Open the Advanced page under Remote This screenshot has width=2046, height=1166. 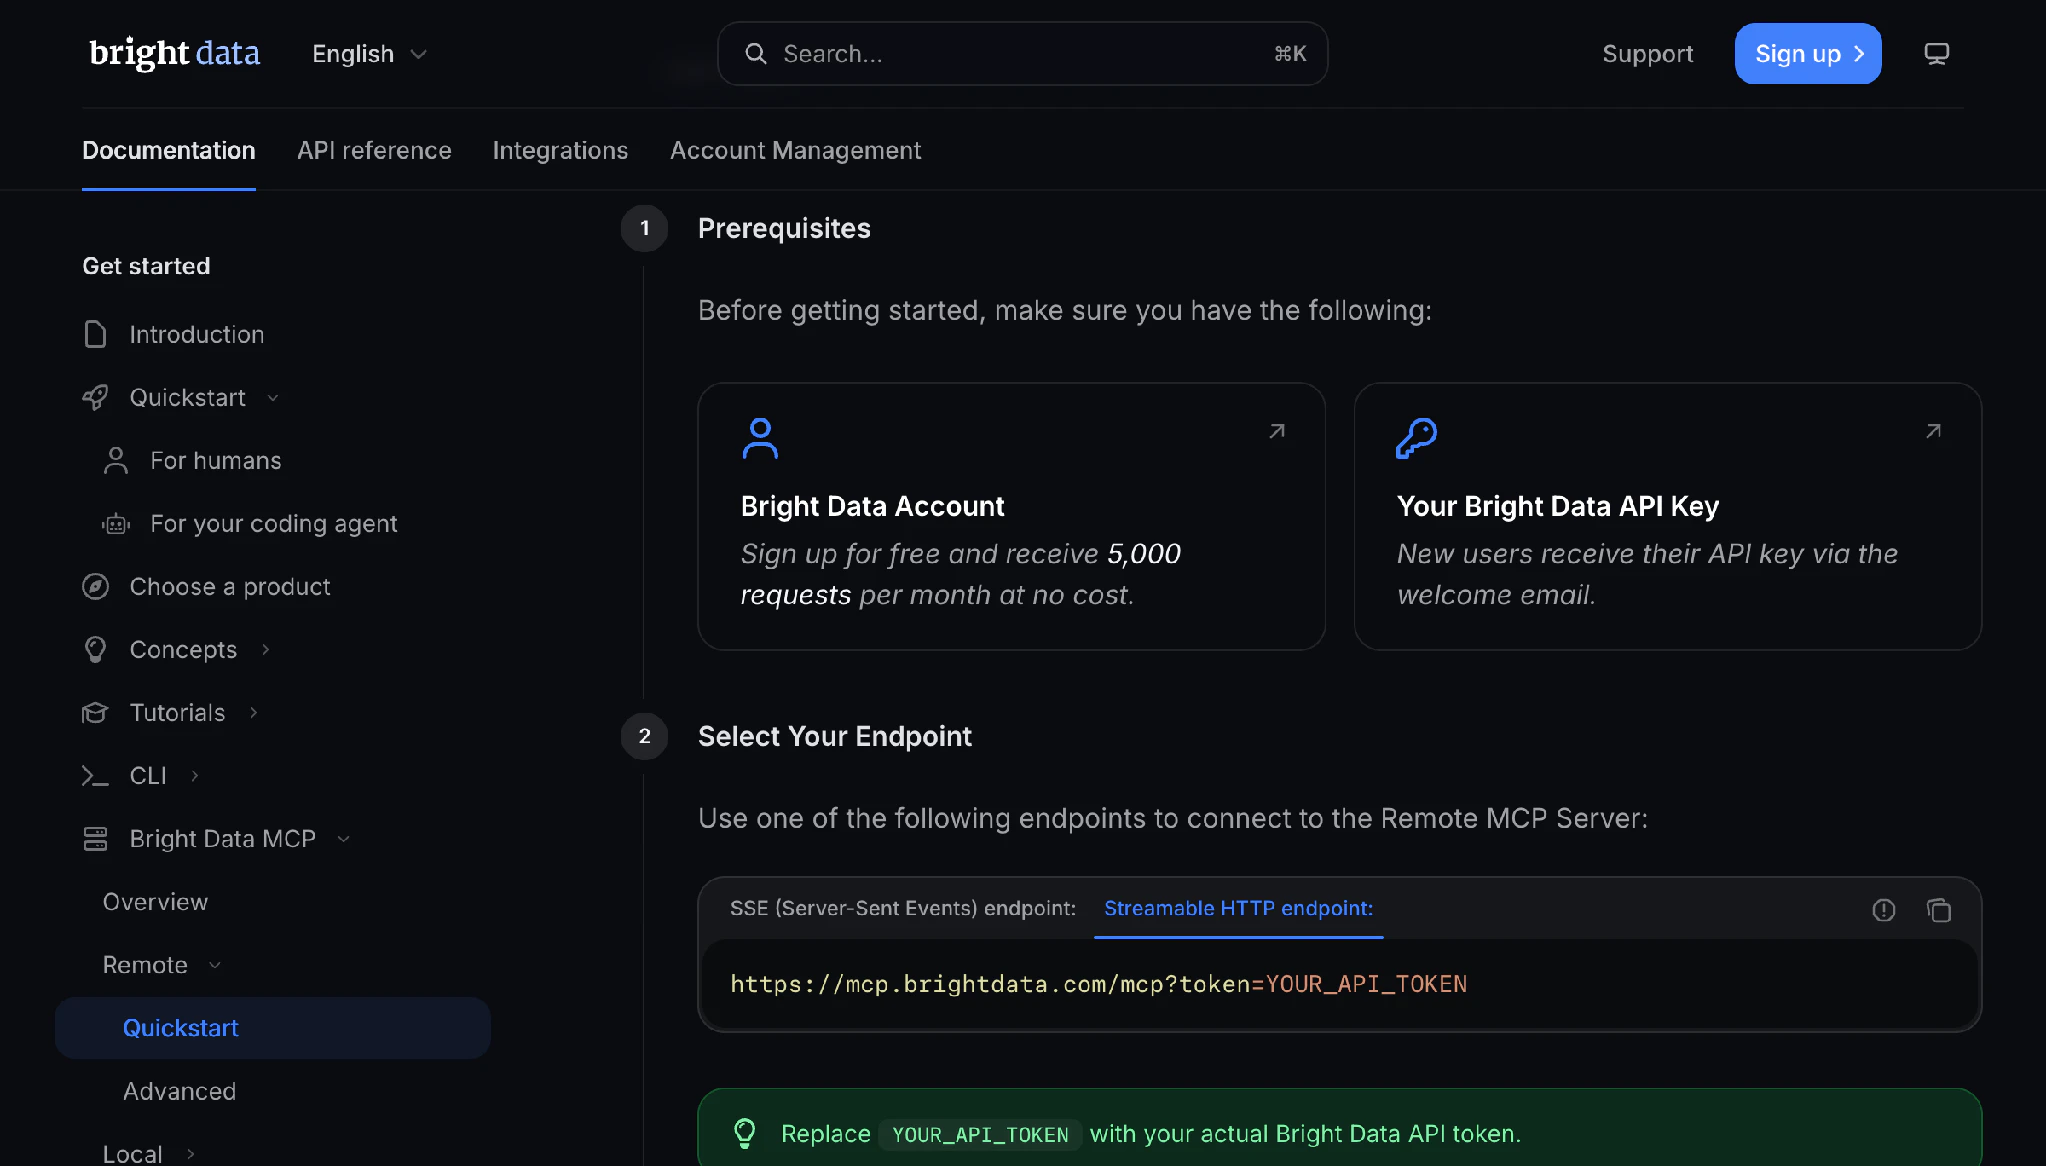[x=179, y=1091]
